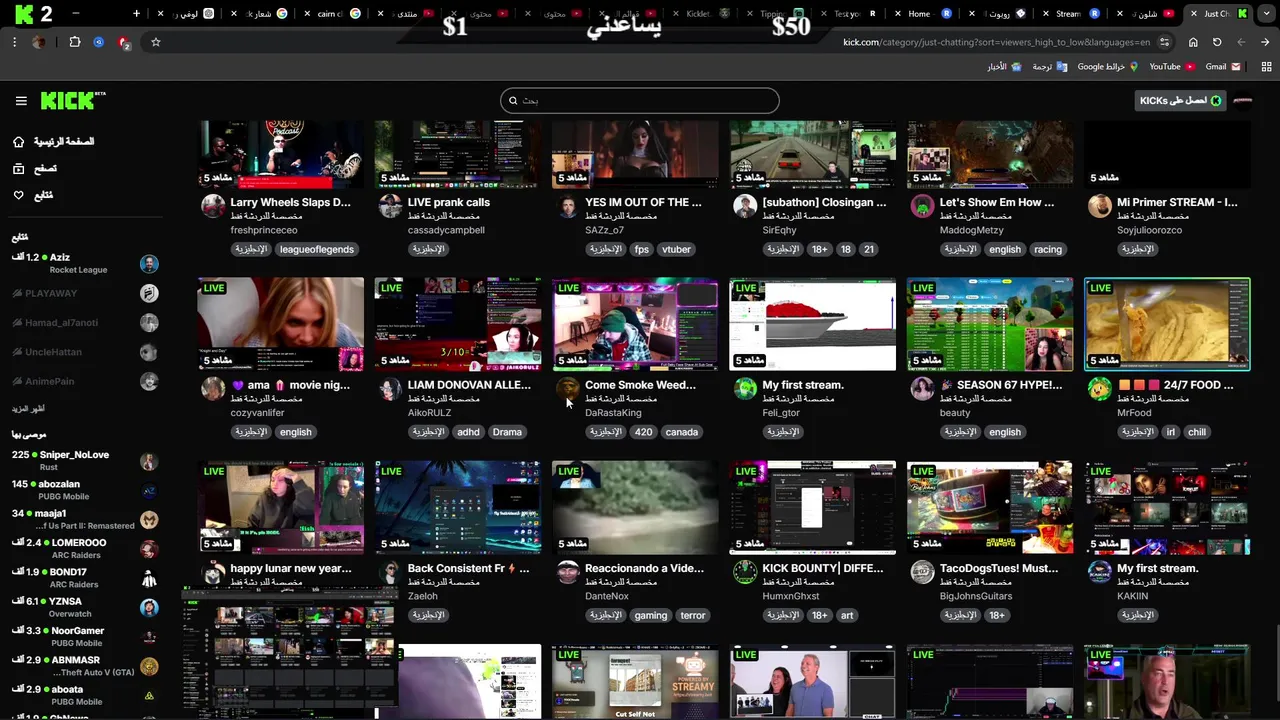This screenshot has width=1280, height=720.
Task: Switch to the 'Test yo' browser tab
Action: pyautogui.click(x=851, y=14)
